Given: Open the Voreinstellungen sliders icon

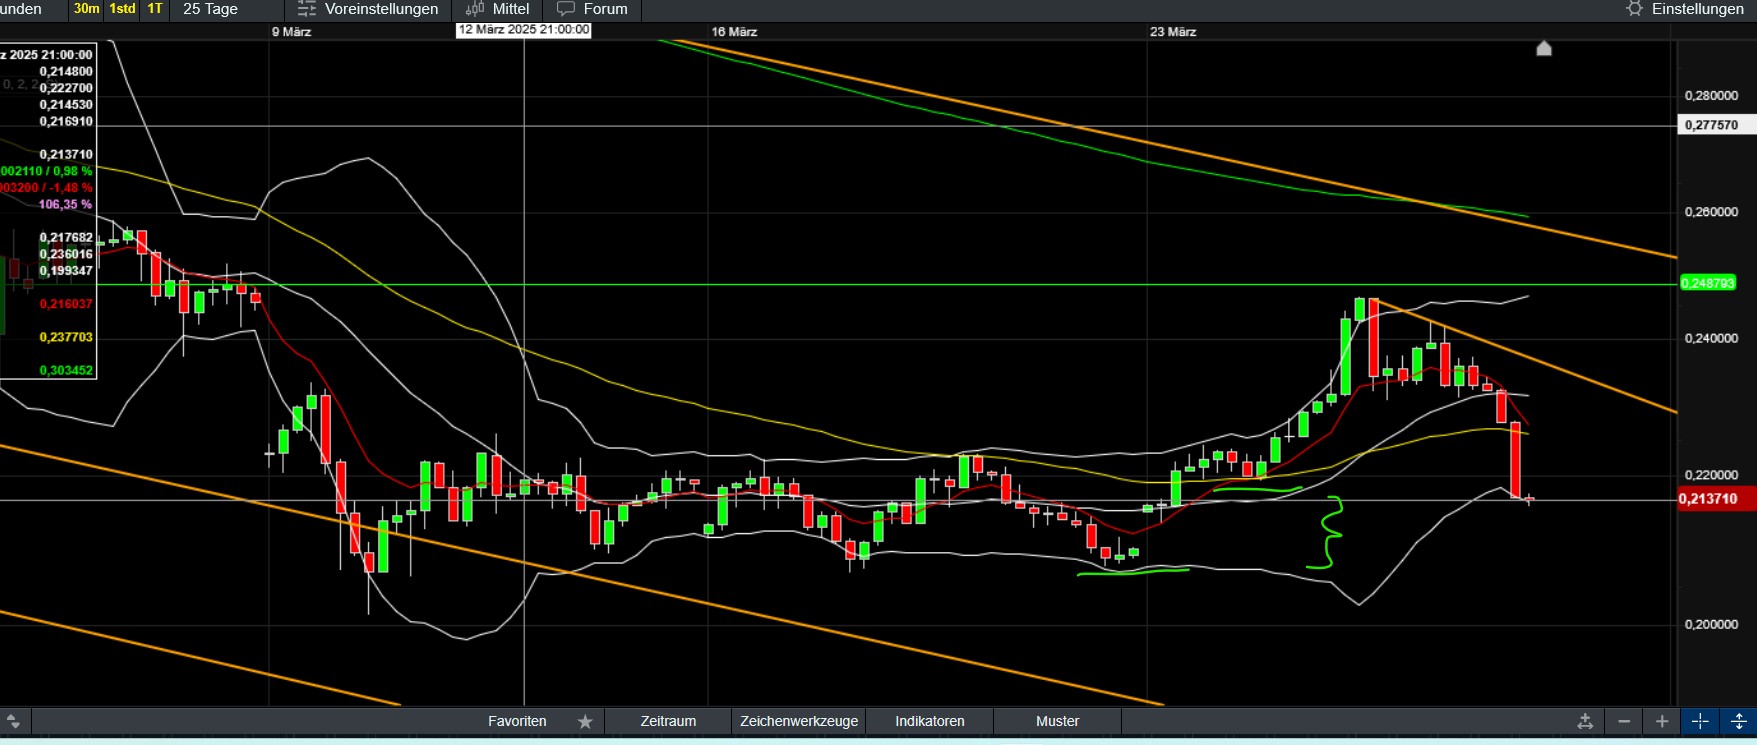Looking at the screenshot, I should [x=307, y=9].
